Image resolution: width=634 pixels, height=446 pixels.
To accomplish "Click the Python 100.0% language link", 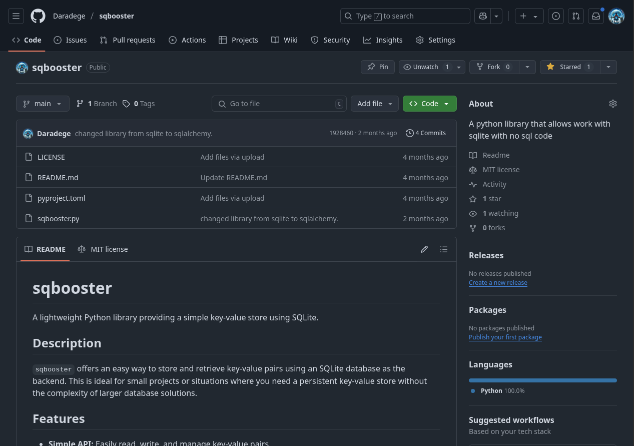I will click(x=498, y=391).
